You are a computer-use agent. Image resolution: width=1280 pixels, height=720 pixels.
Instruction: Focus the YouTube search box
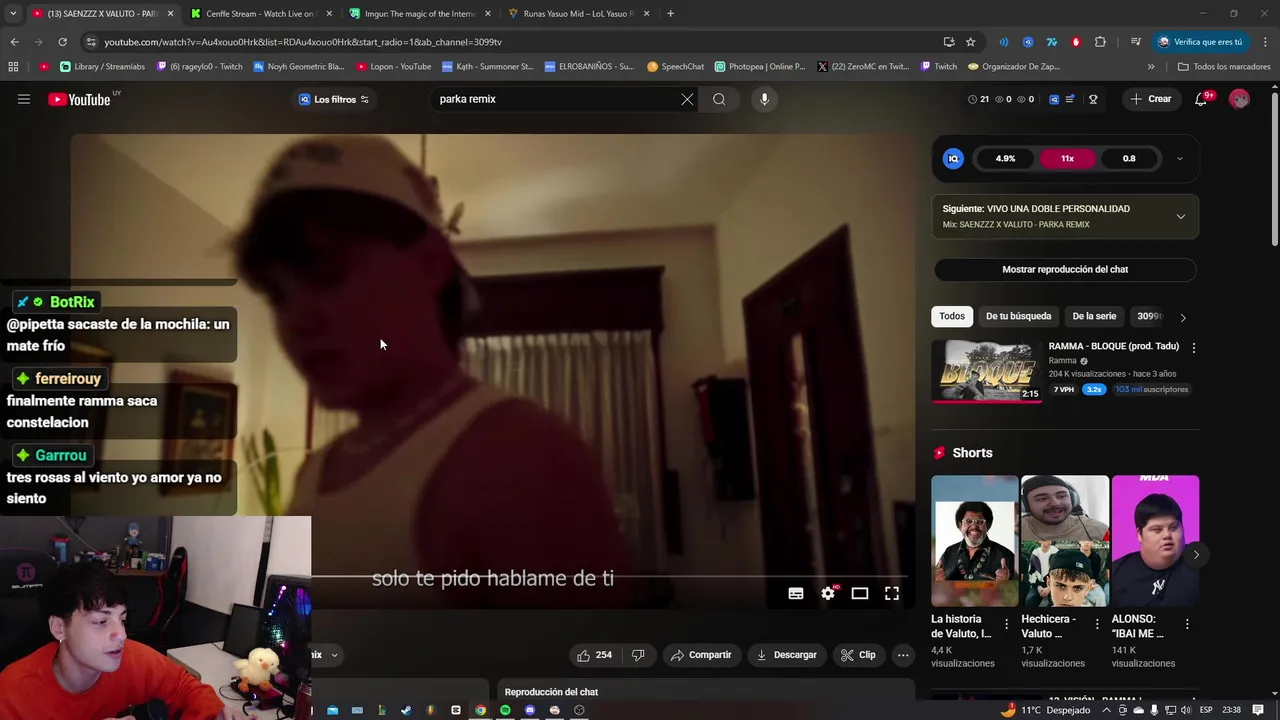coord(555,99)
